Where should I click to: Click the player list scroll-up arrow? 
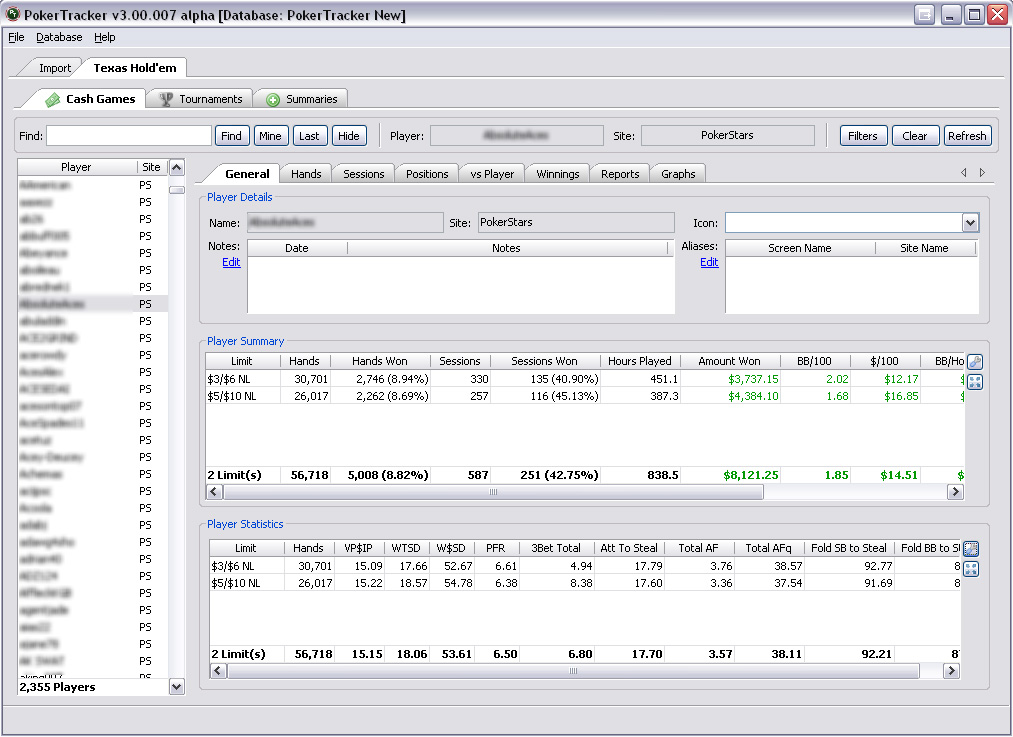point(176,167)
